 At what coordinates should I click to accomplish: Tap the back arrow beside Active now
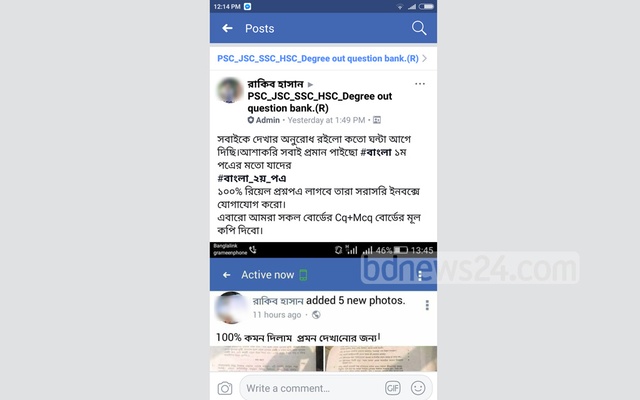coord(227,275)
